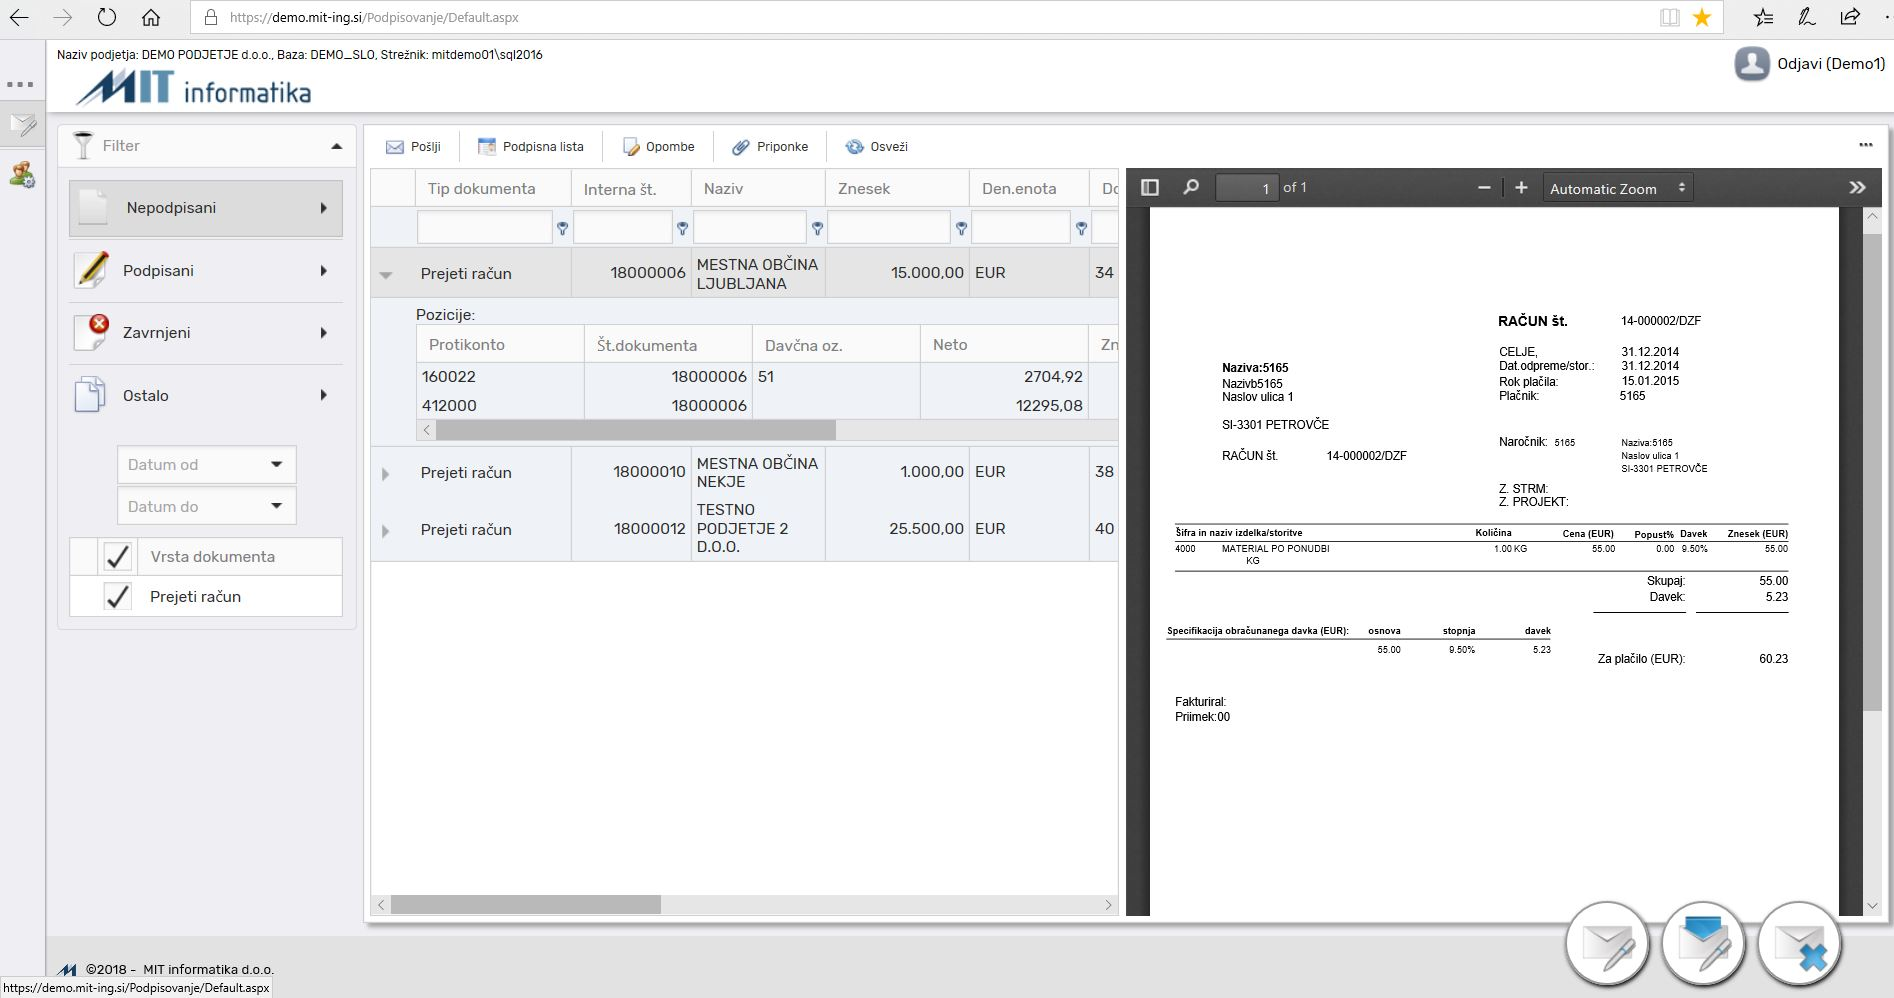This screenshot has height=998, width=1894.
Task: Open the Datum od date dropdown
Action: pyautogui.click(x=276, y=465)
